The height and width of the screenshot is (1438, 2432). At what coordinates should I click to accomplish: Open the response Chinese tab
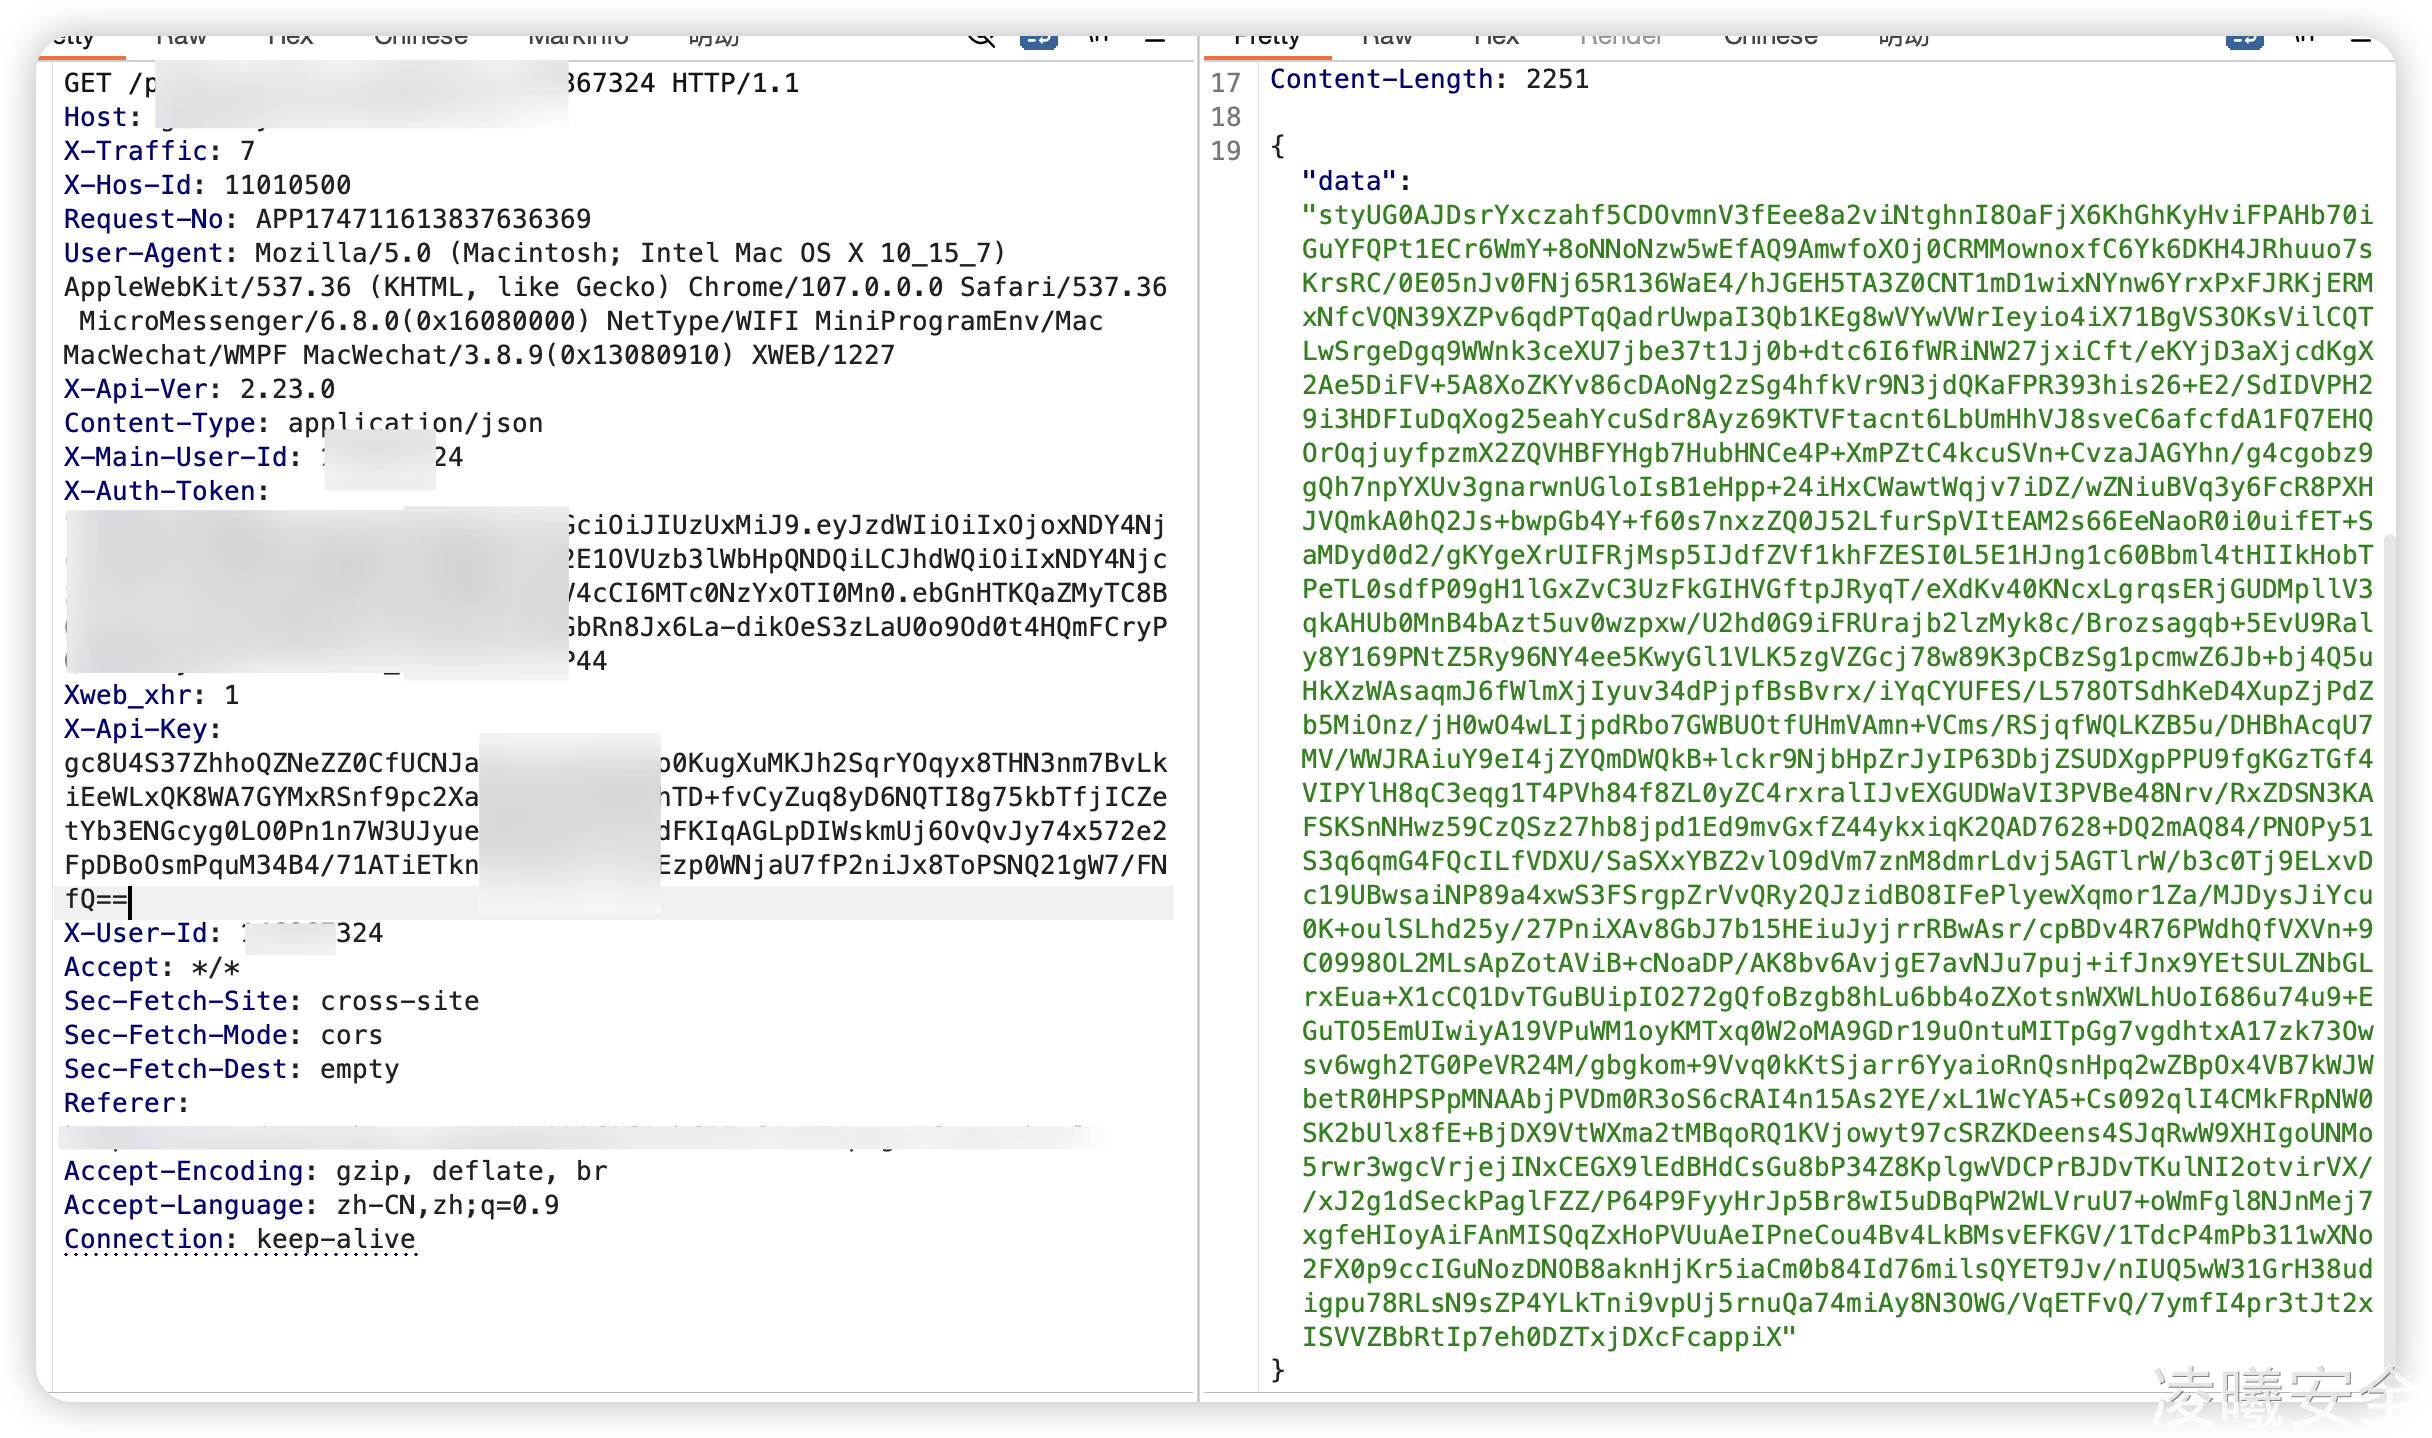1770,40
